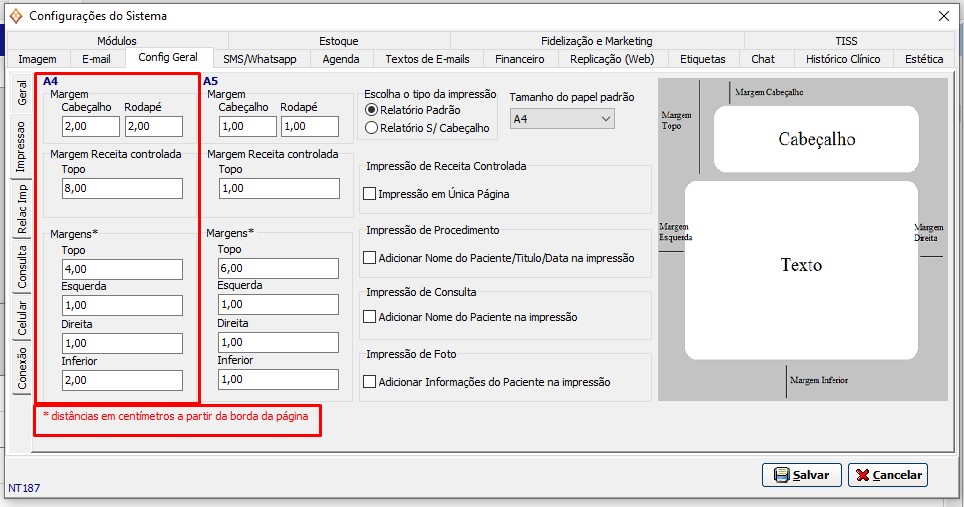
Task: Click the Salvar button
Action: [x=801, y=475]
